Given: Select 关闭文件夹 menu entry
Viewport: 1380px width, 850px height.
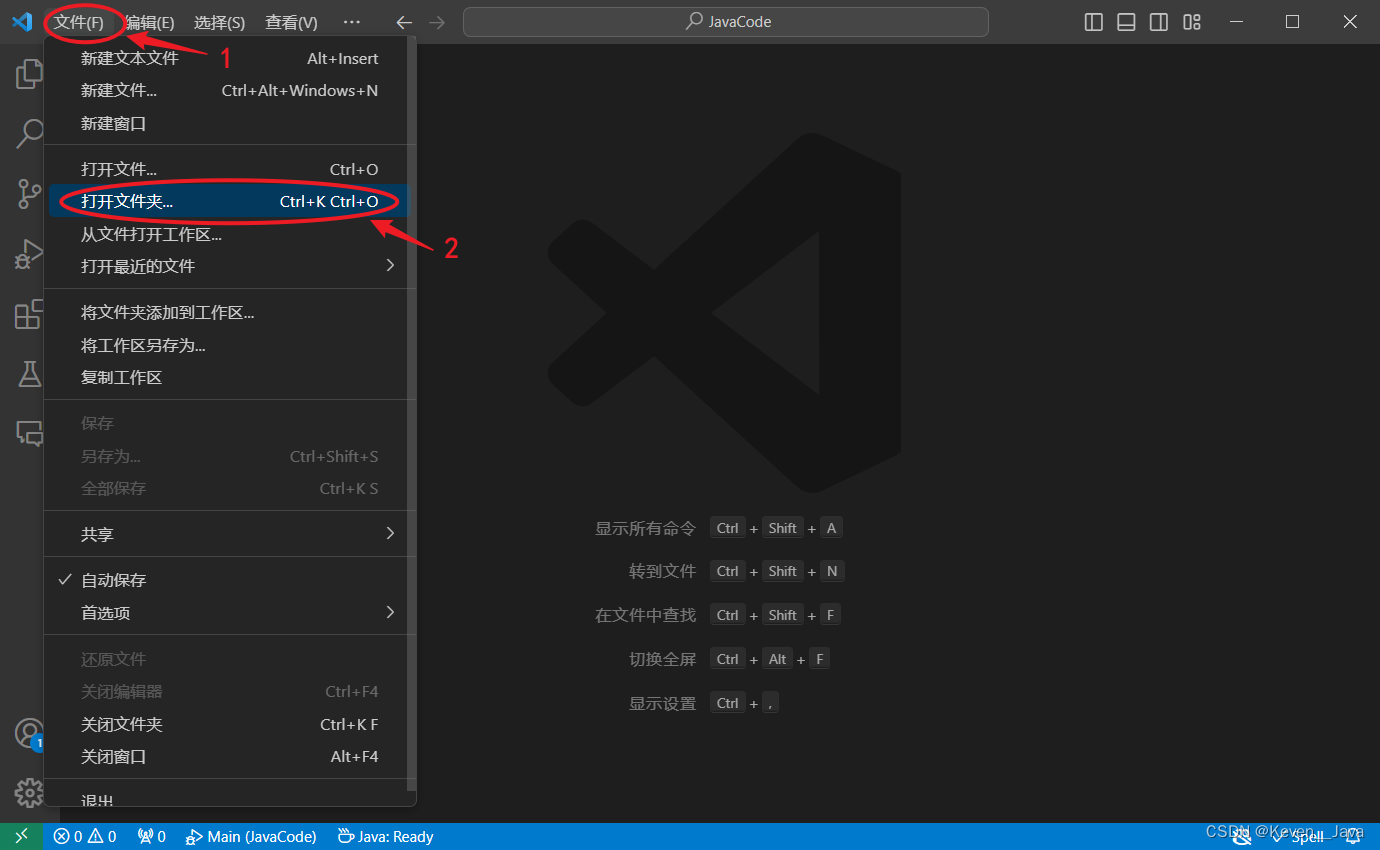Looking at the screenshot, I should [x=229, y=724].
